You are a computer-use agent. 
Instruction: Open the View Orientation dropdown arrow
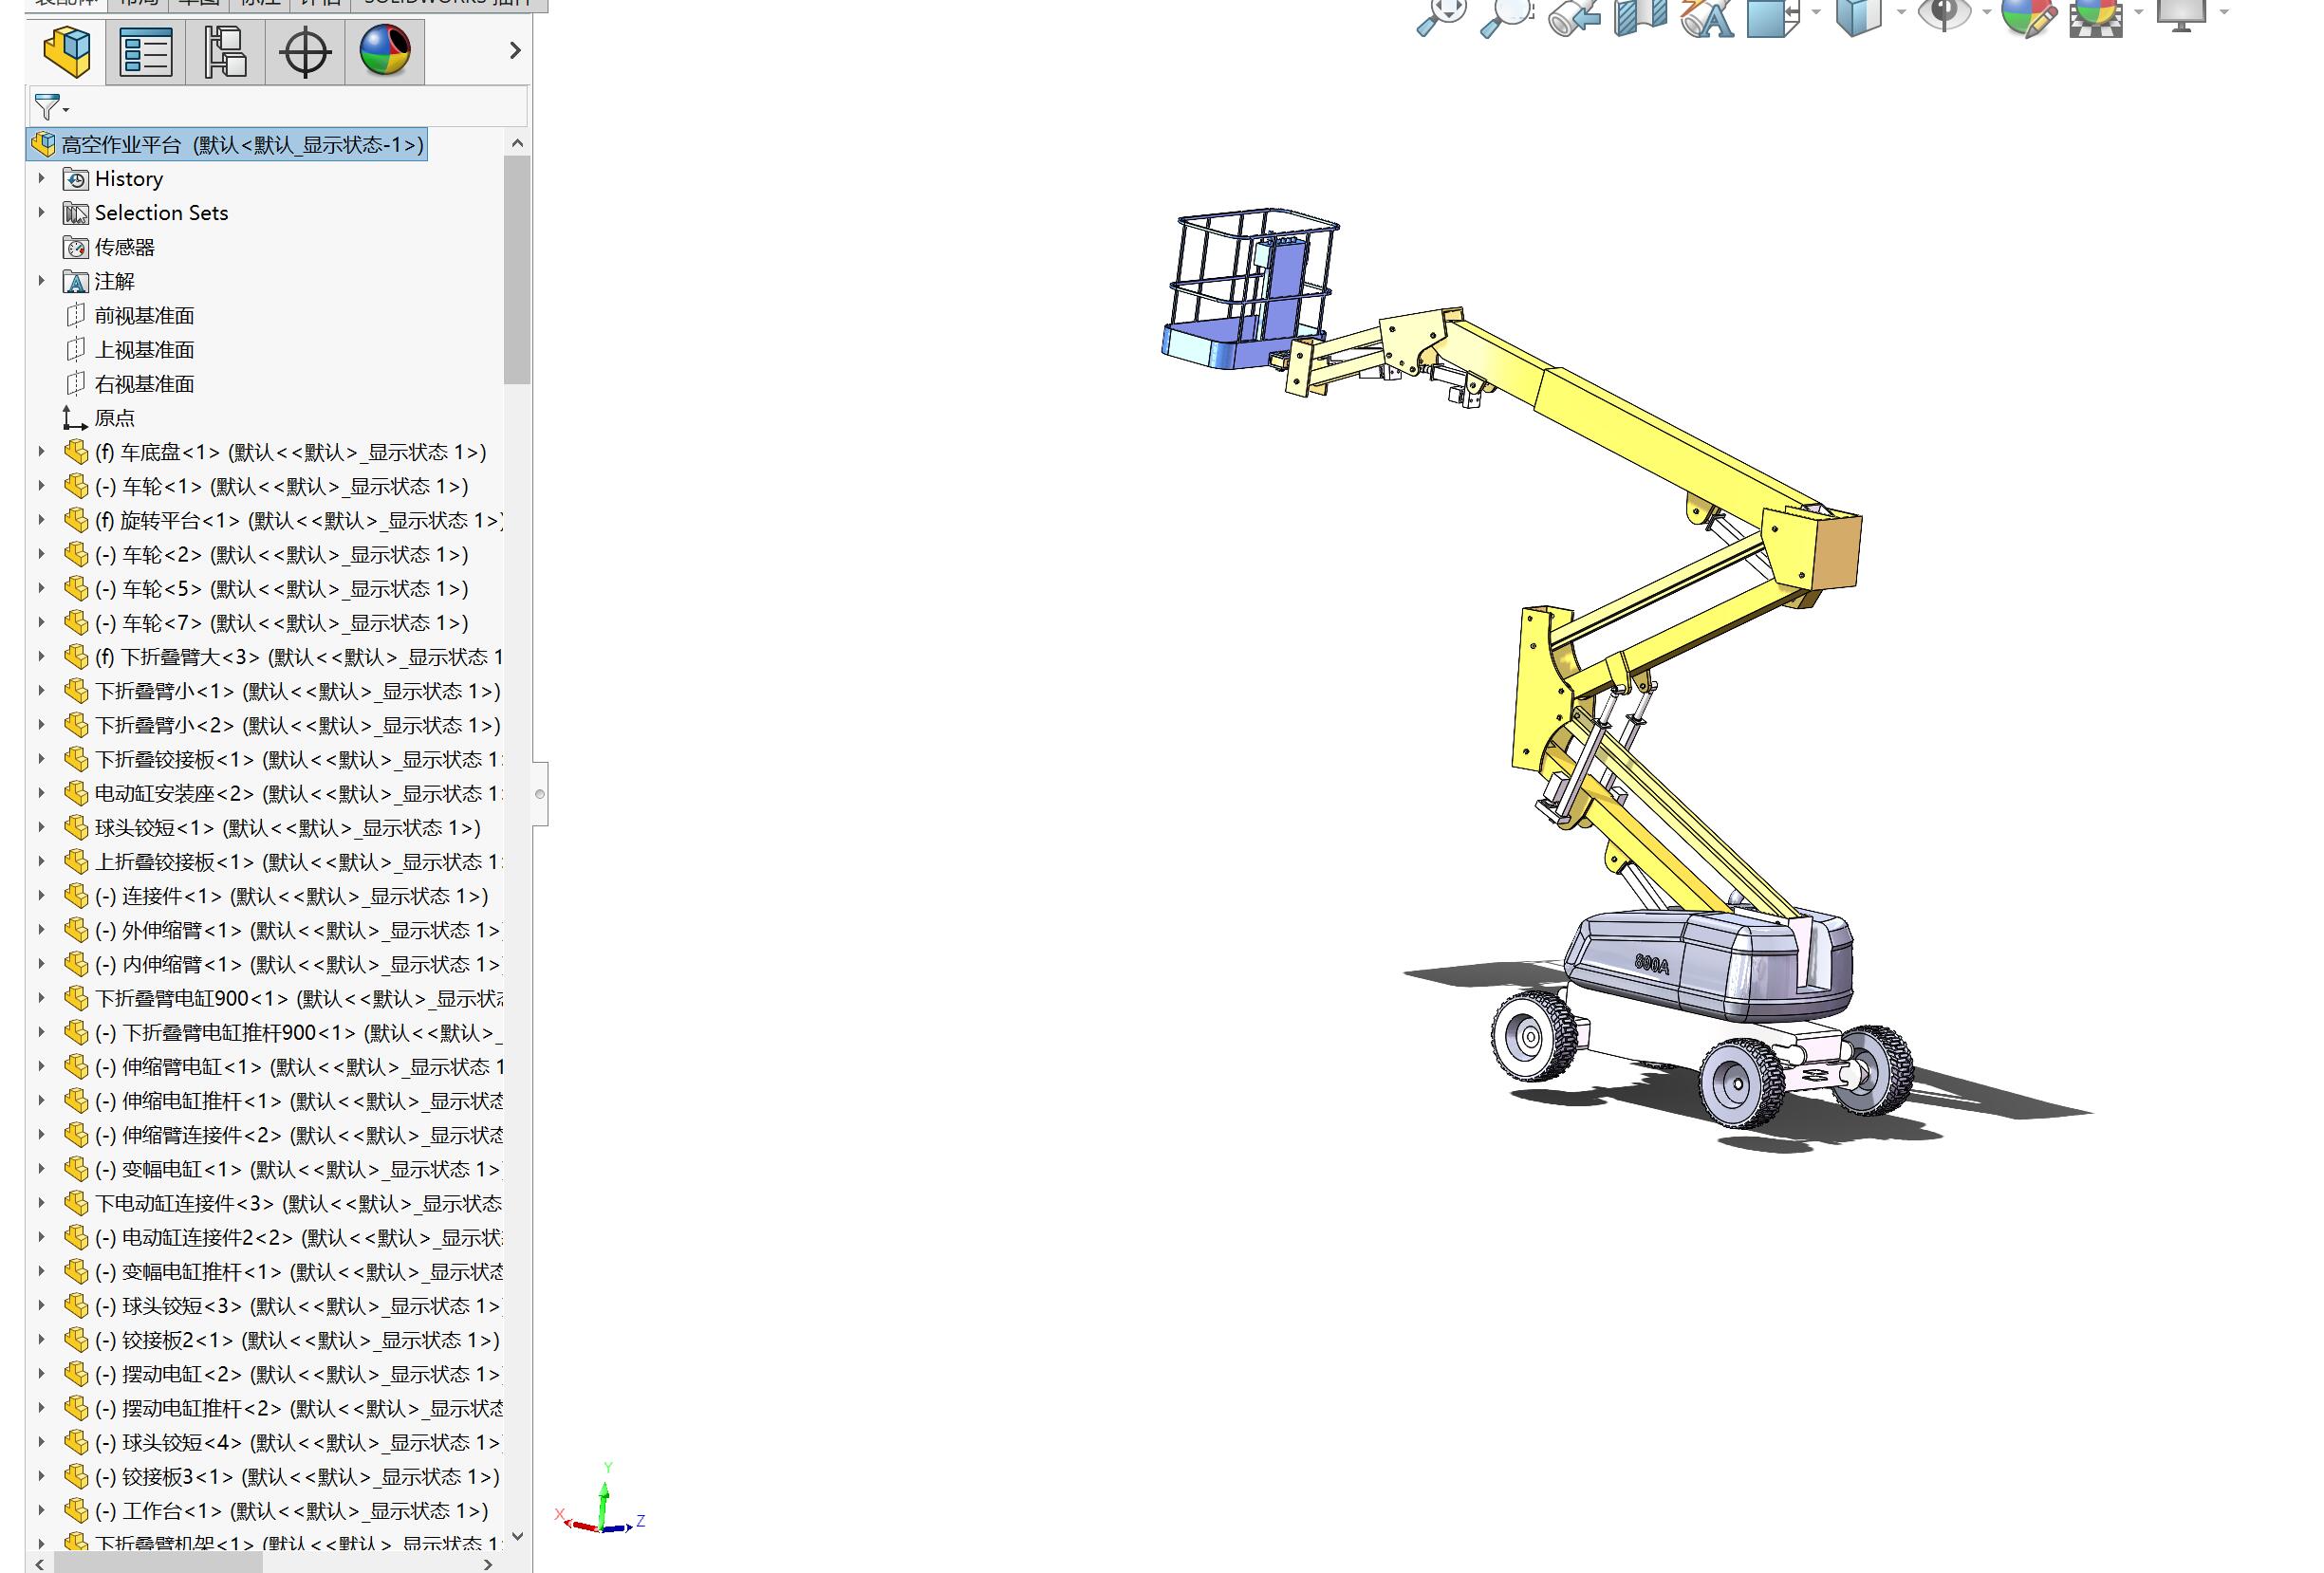[x=1816, y=12]
